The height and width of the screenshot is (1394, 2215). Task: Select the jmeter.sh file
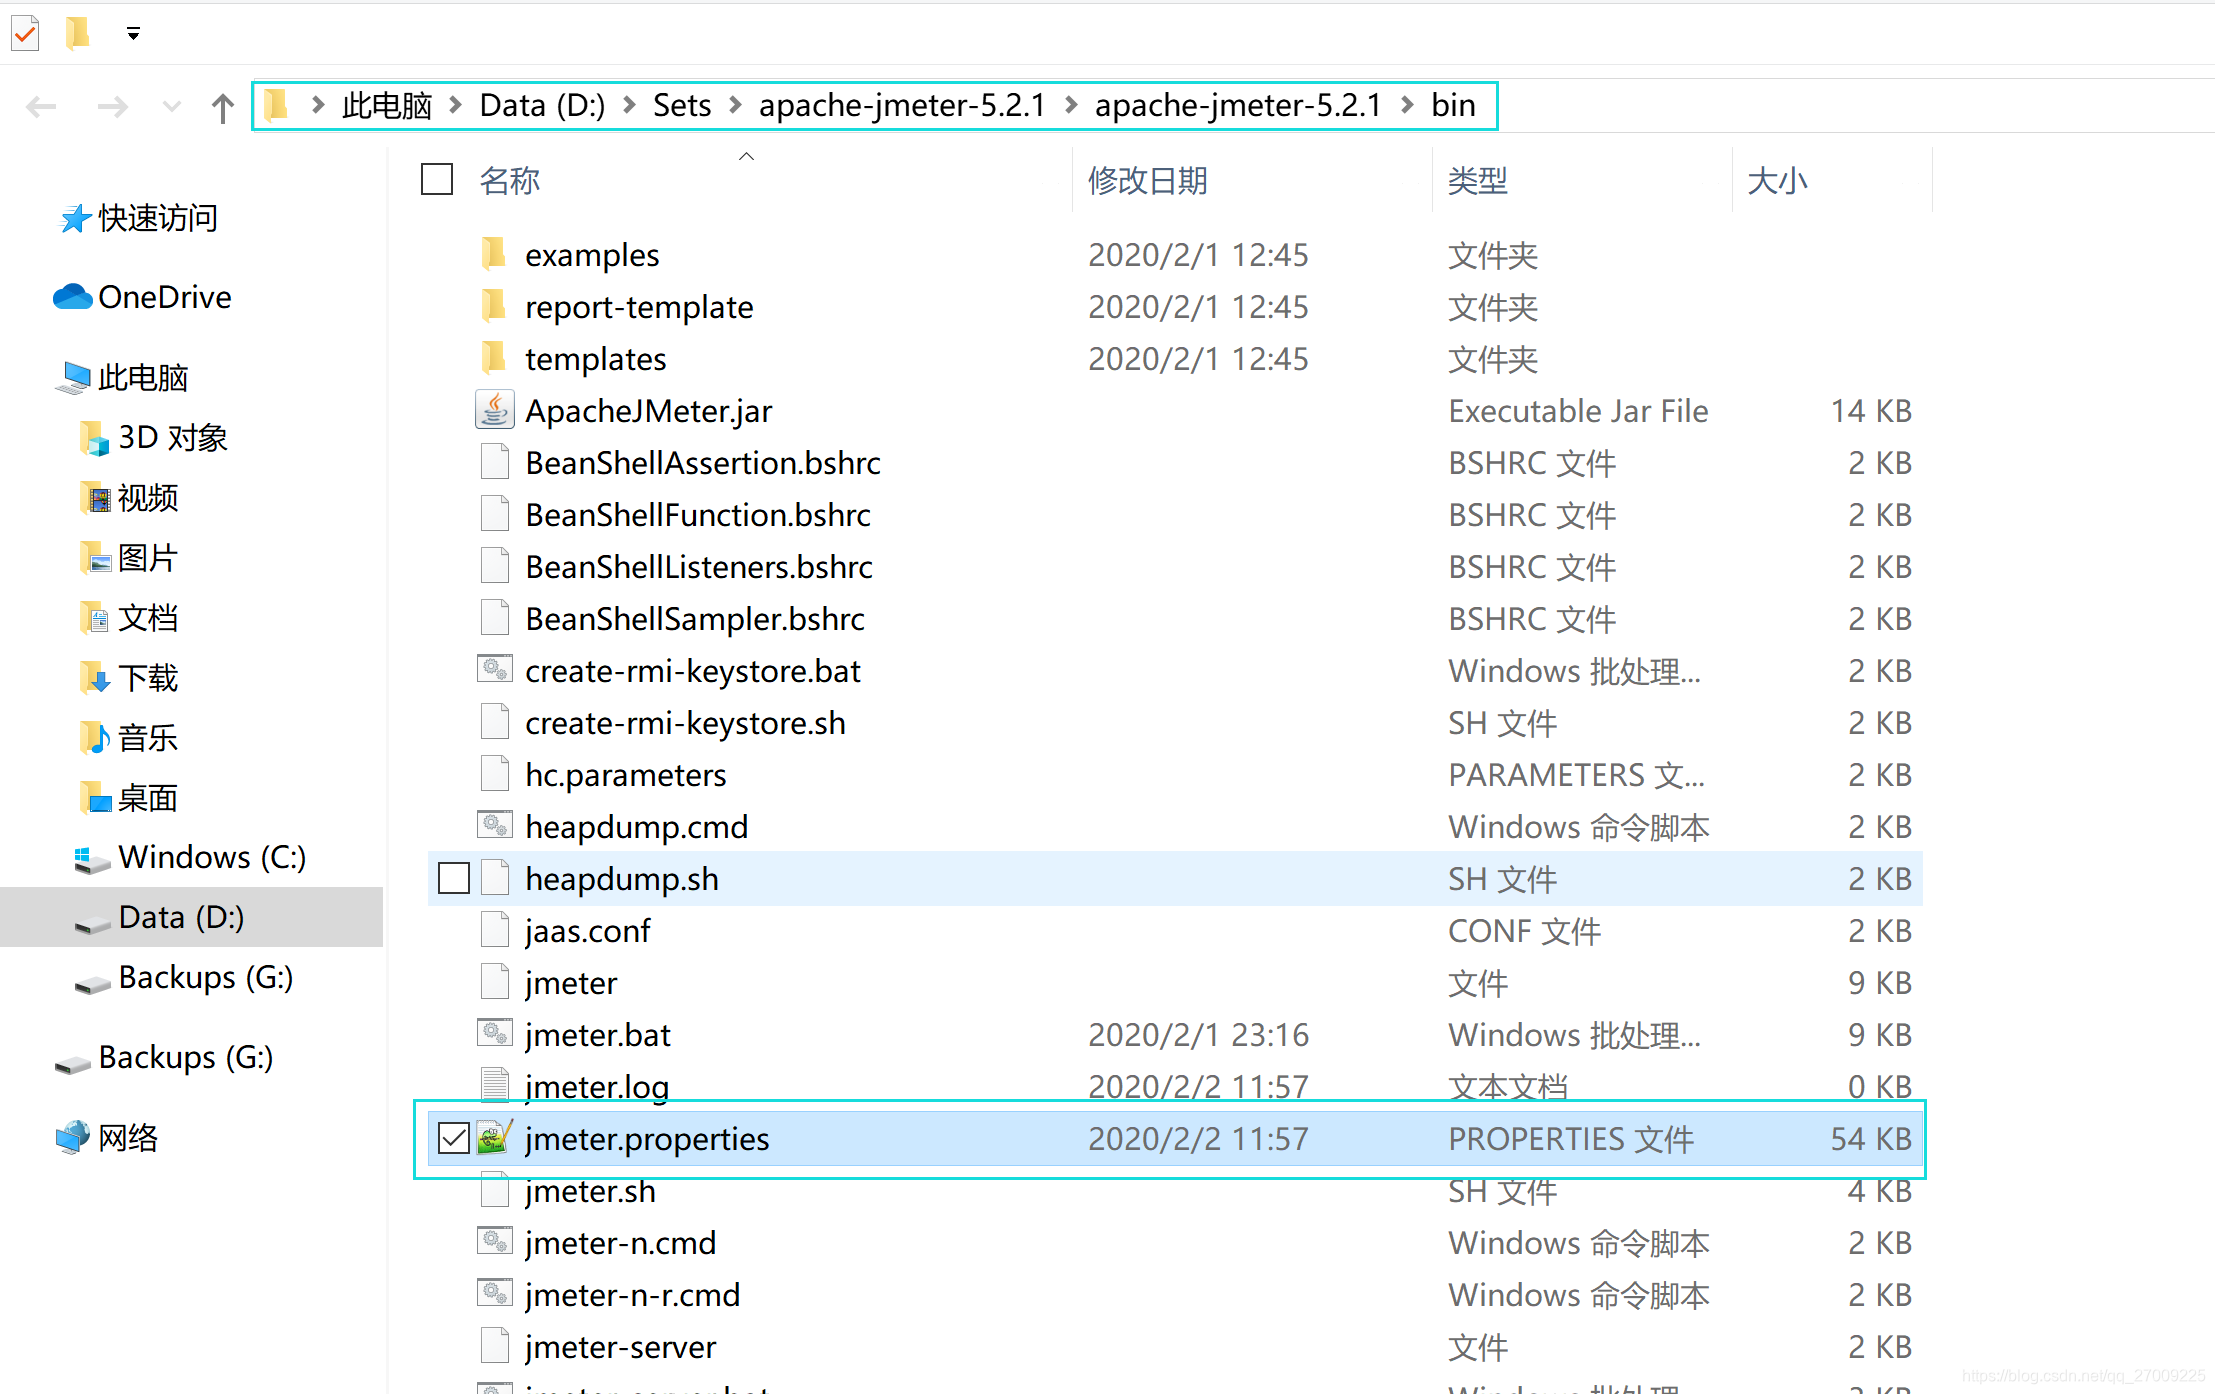coord(1175,1190)
